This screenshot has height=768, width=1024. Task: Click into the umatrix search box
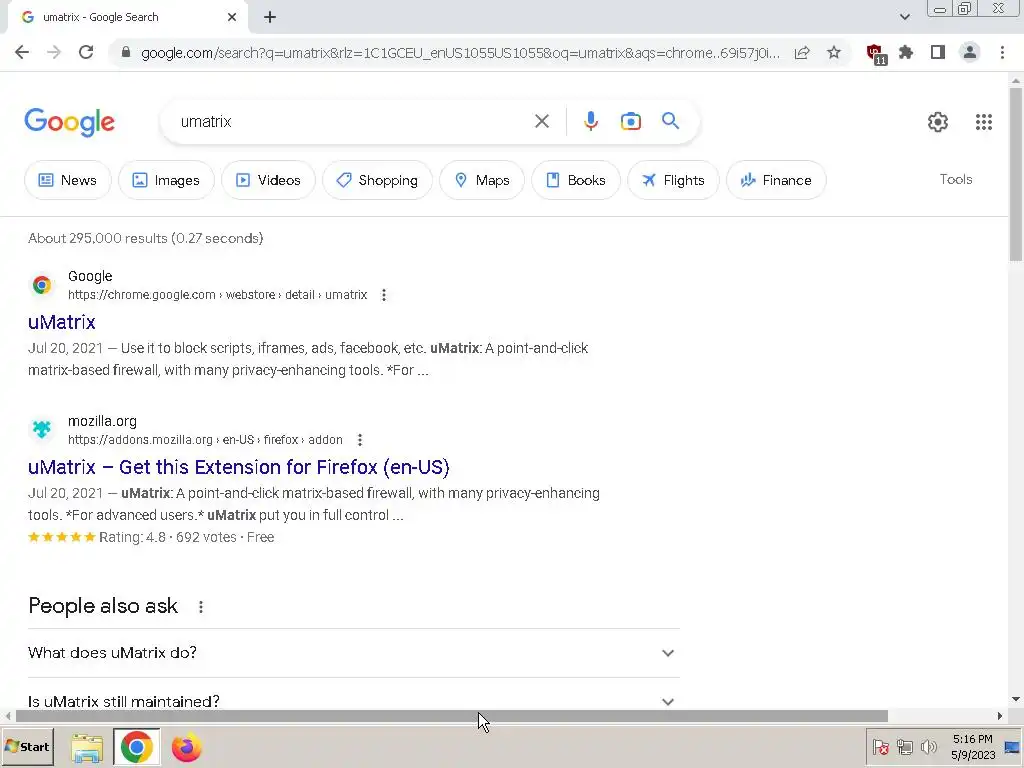pos(349,121)
